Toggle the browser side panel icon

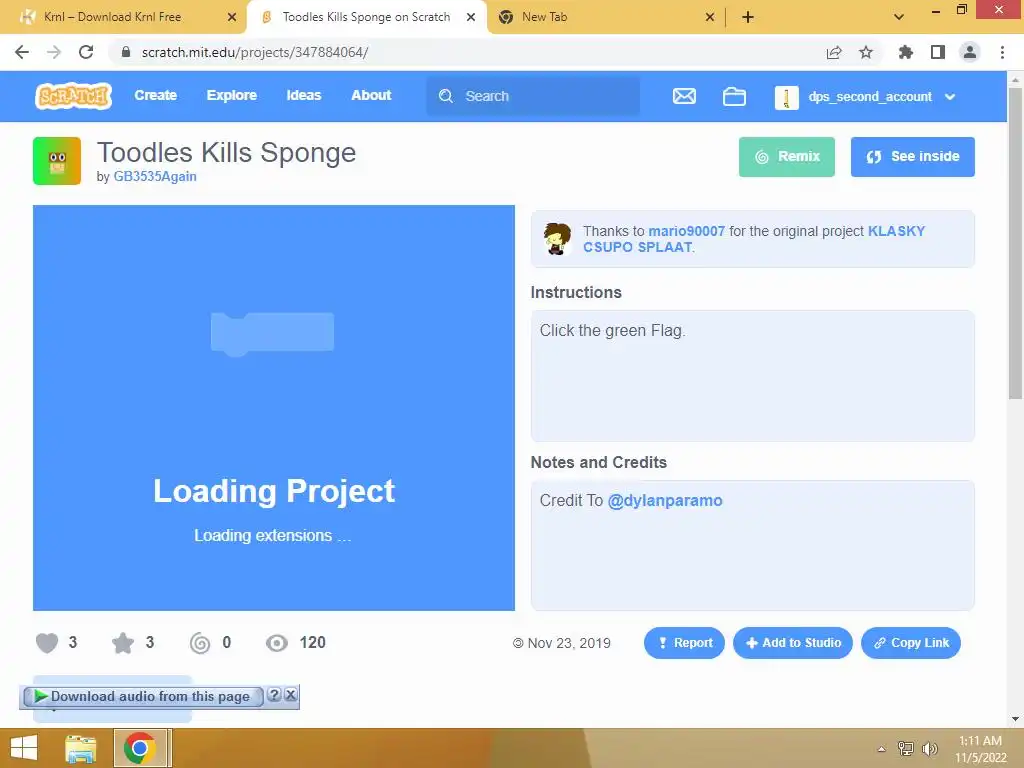point(938,52)
